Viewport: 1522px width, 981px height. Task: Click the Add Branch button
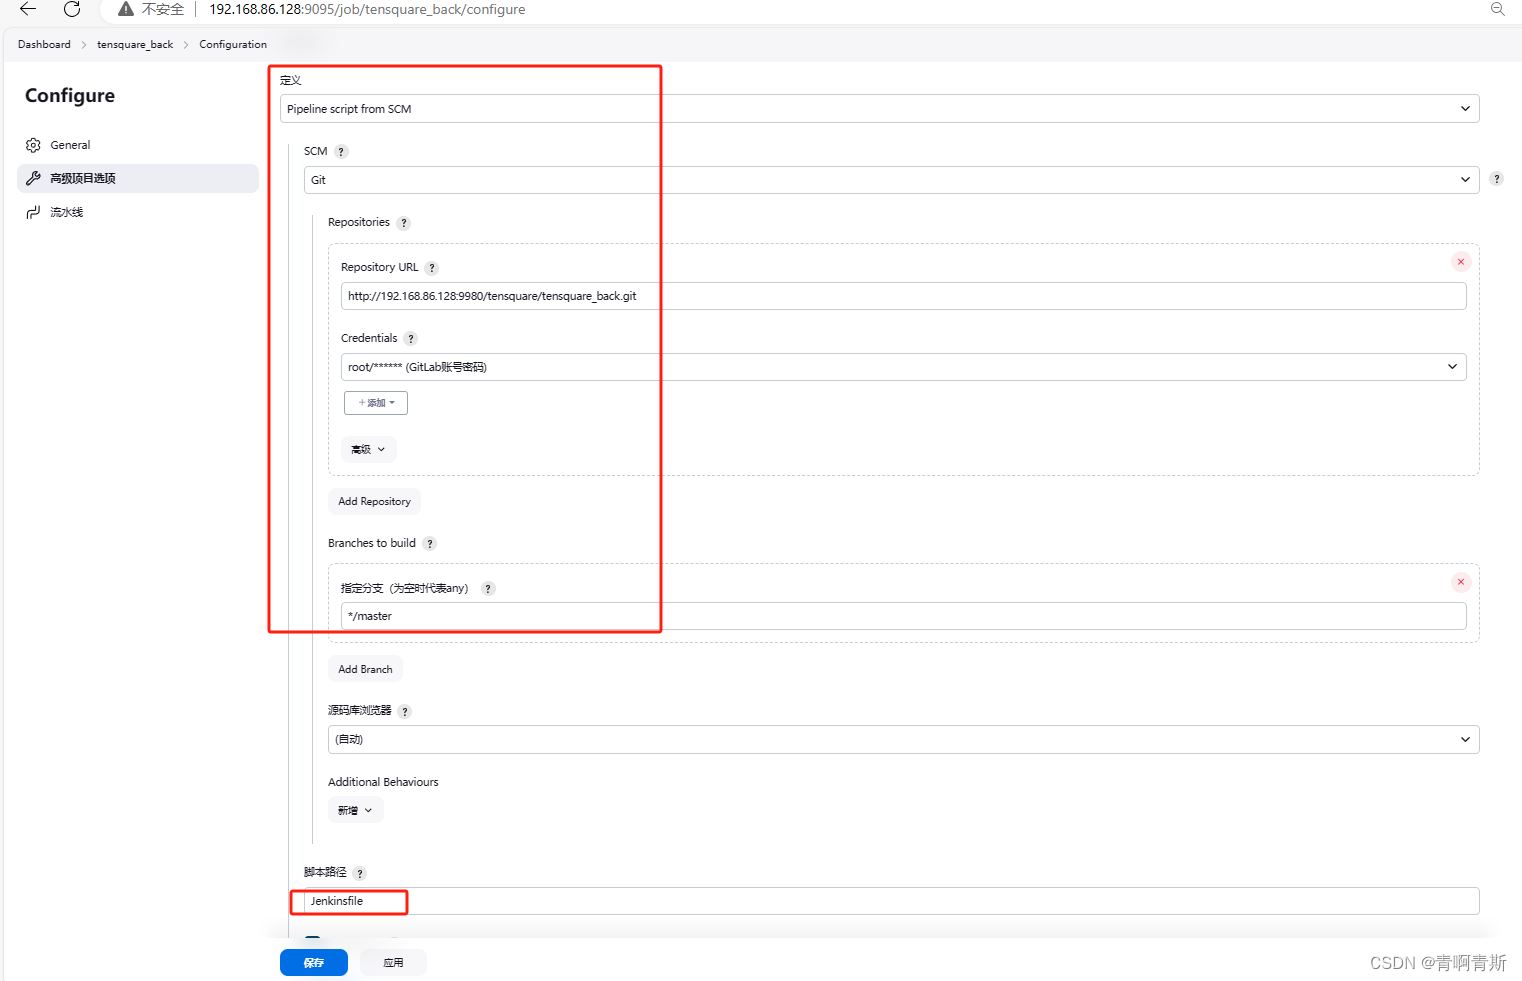pyautogui.click(x=365, y=669)
